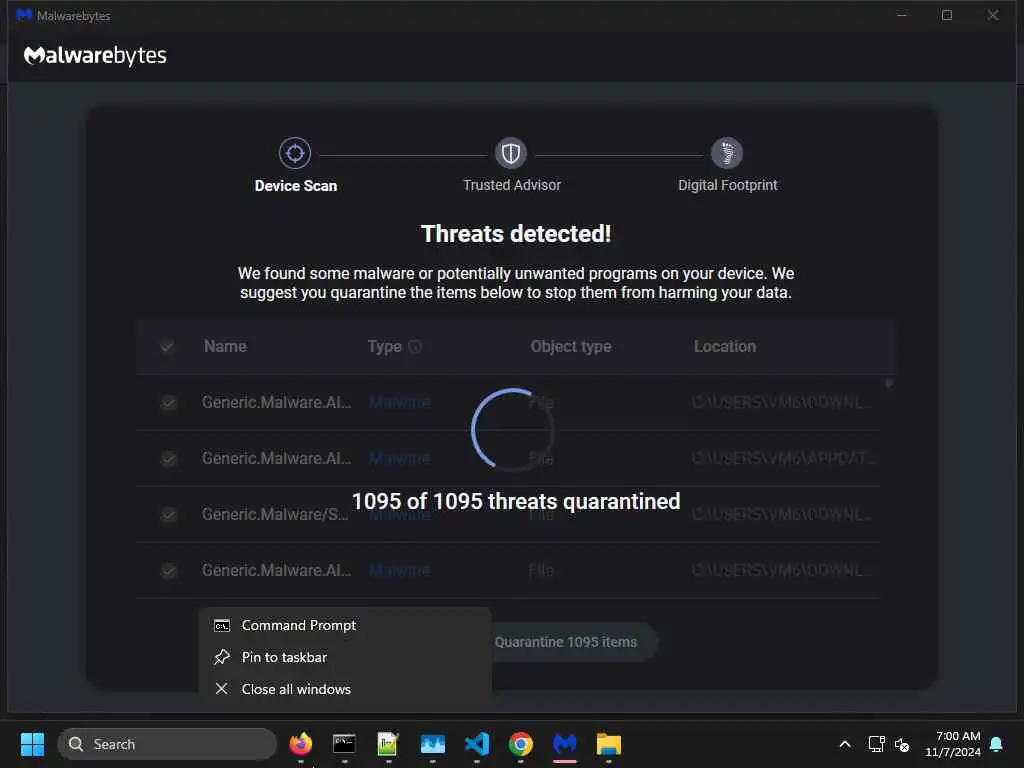
Task: Open Visual Studio Code from taskbar
Action: pyautogui.click(x=477, y=744)
